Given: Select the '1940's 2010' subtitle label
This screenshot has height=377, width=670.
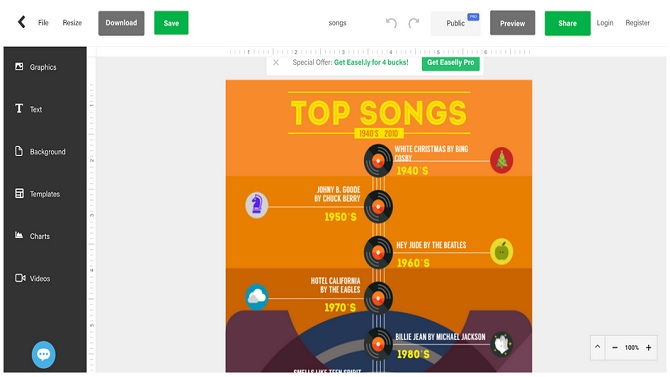Looking at the screenshot, I should coord(379,134).
